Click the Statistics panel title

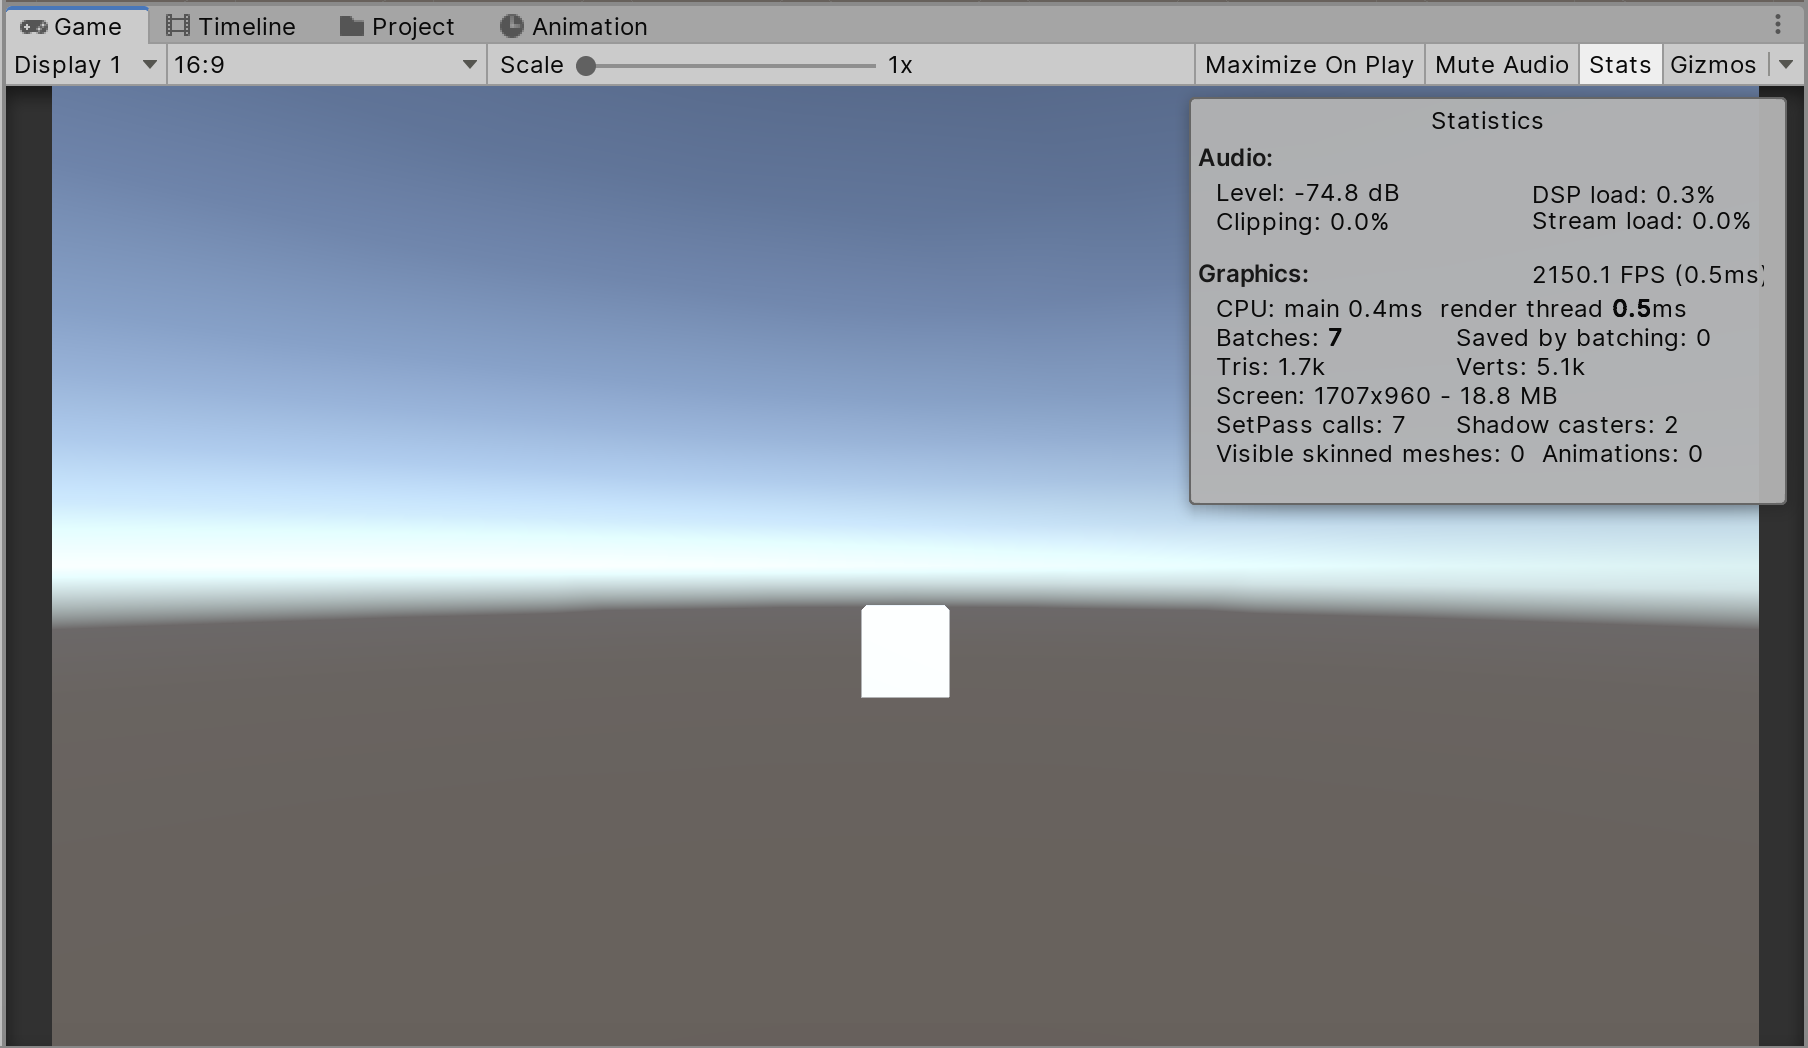pyautogui.click(x=1486, y=121)
